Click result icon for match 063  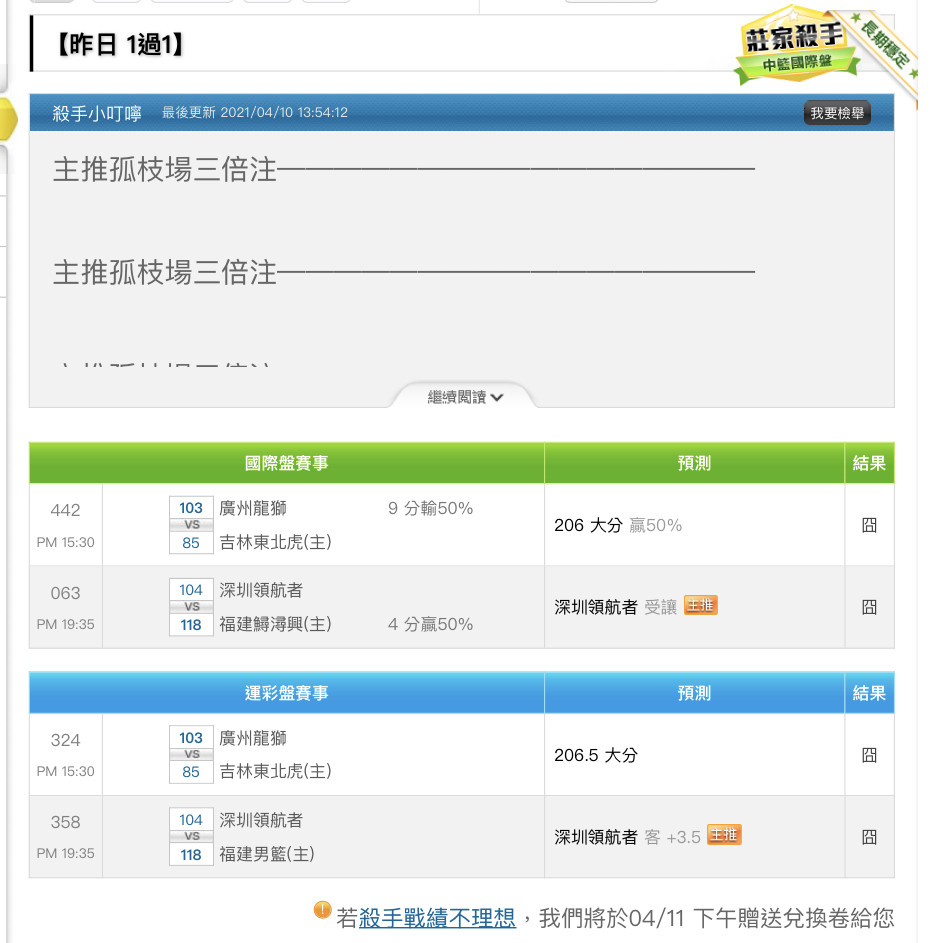869,607
